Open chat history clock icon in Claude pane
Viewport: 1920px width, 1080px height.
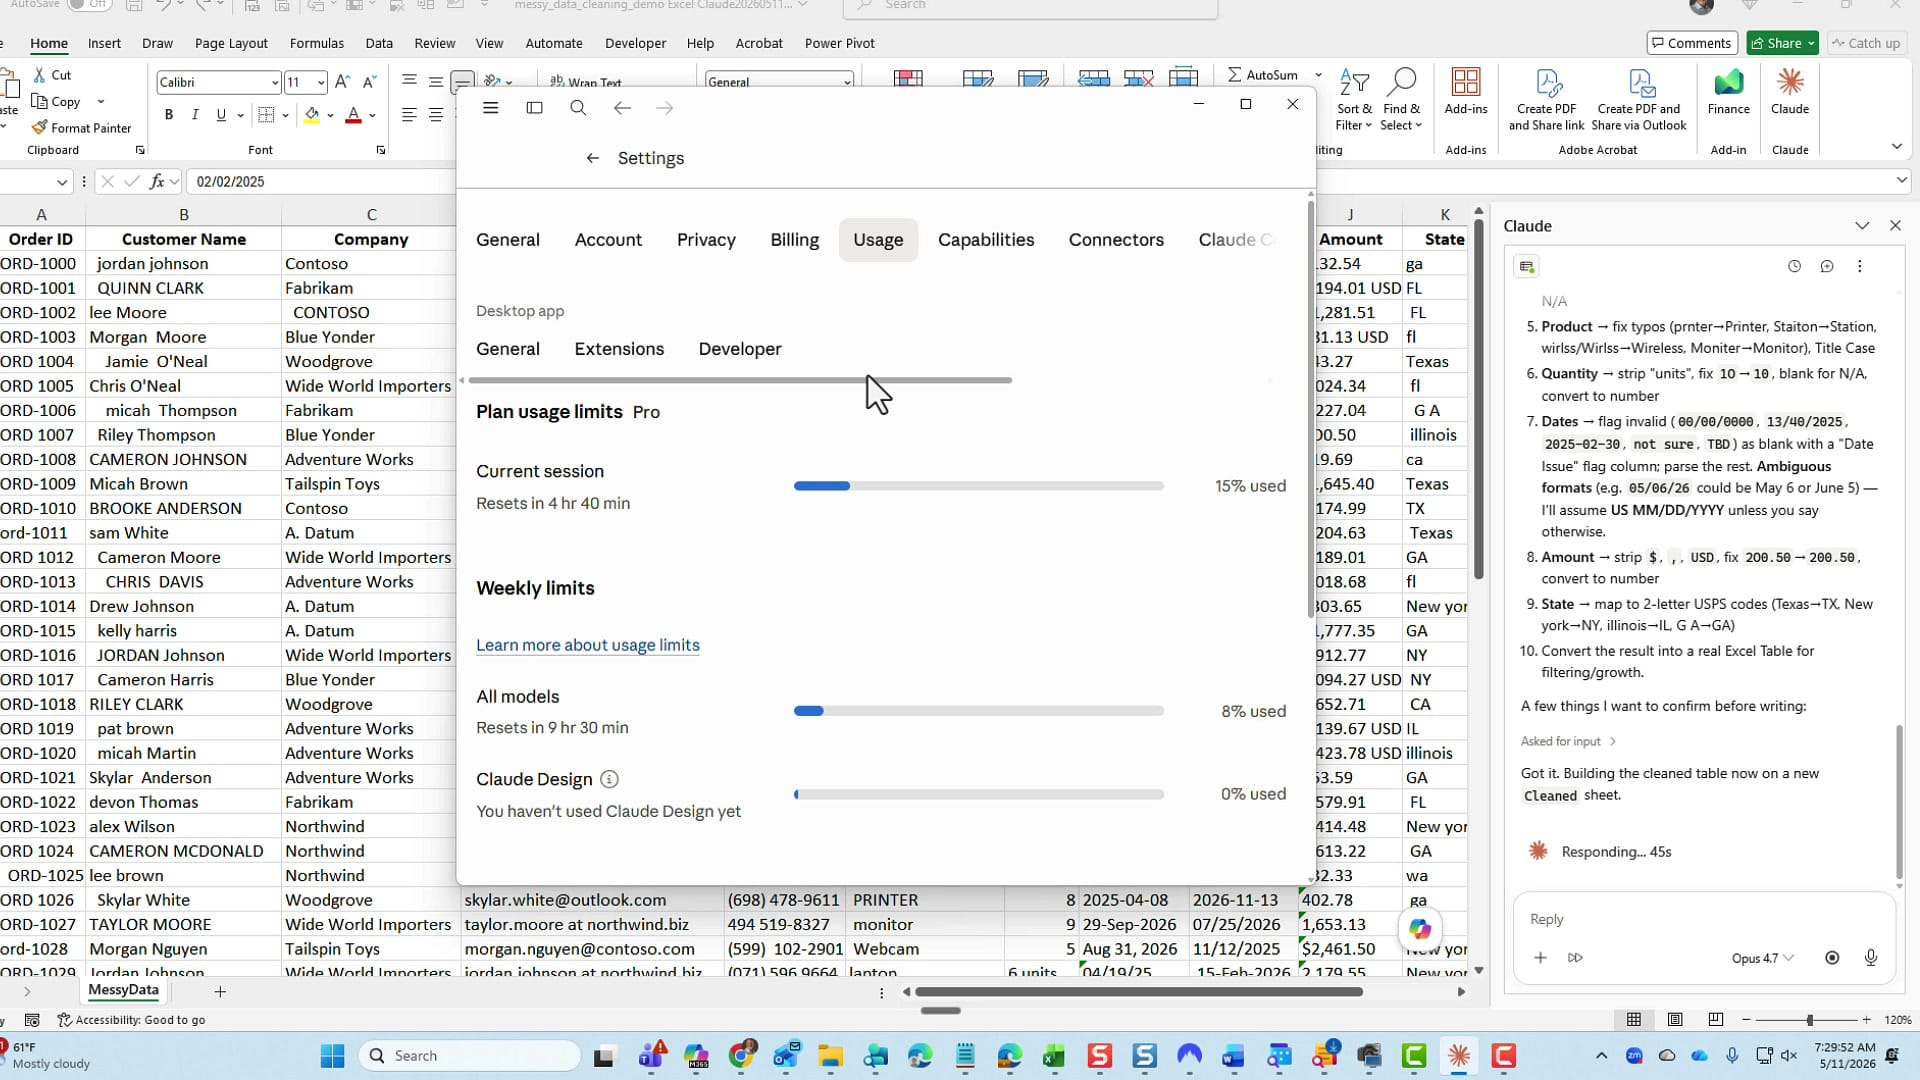tap(1794, 266)
